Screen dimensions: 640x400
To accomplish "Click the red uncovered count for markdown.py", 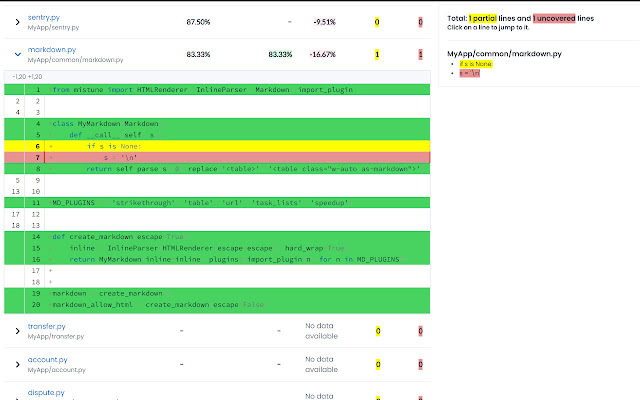I will coord(420,54).
